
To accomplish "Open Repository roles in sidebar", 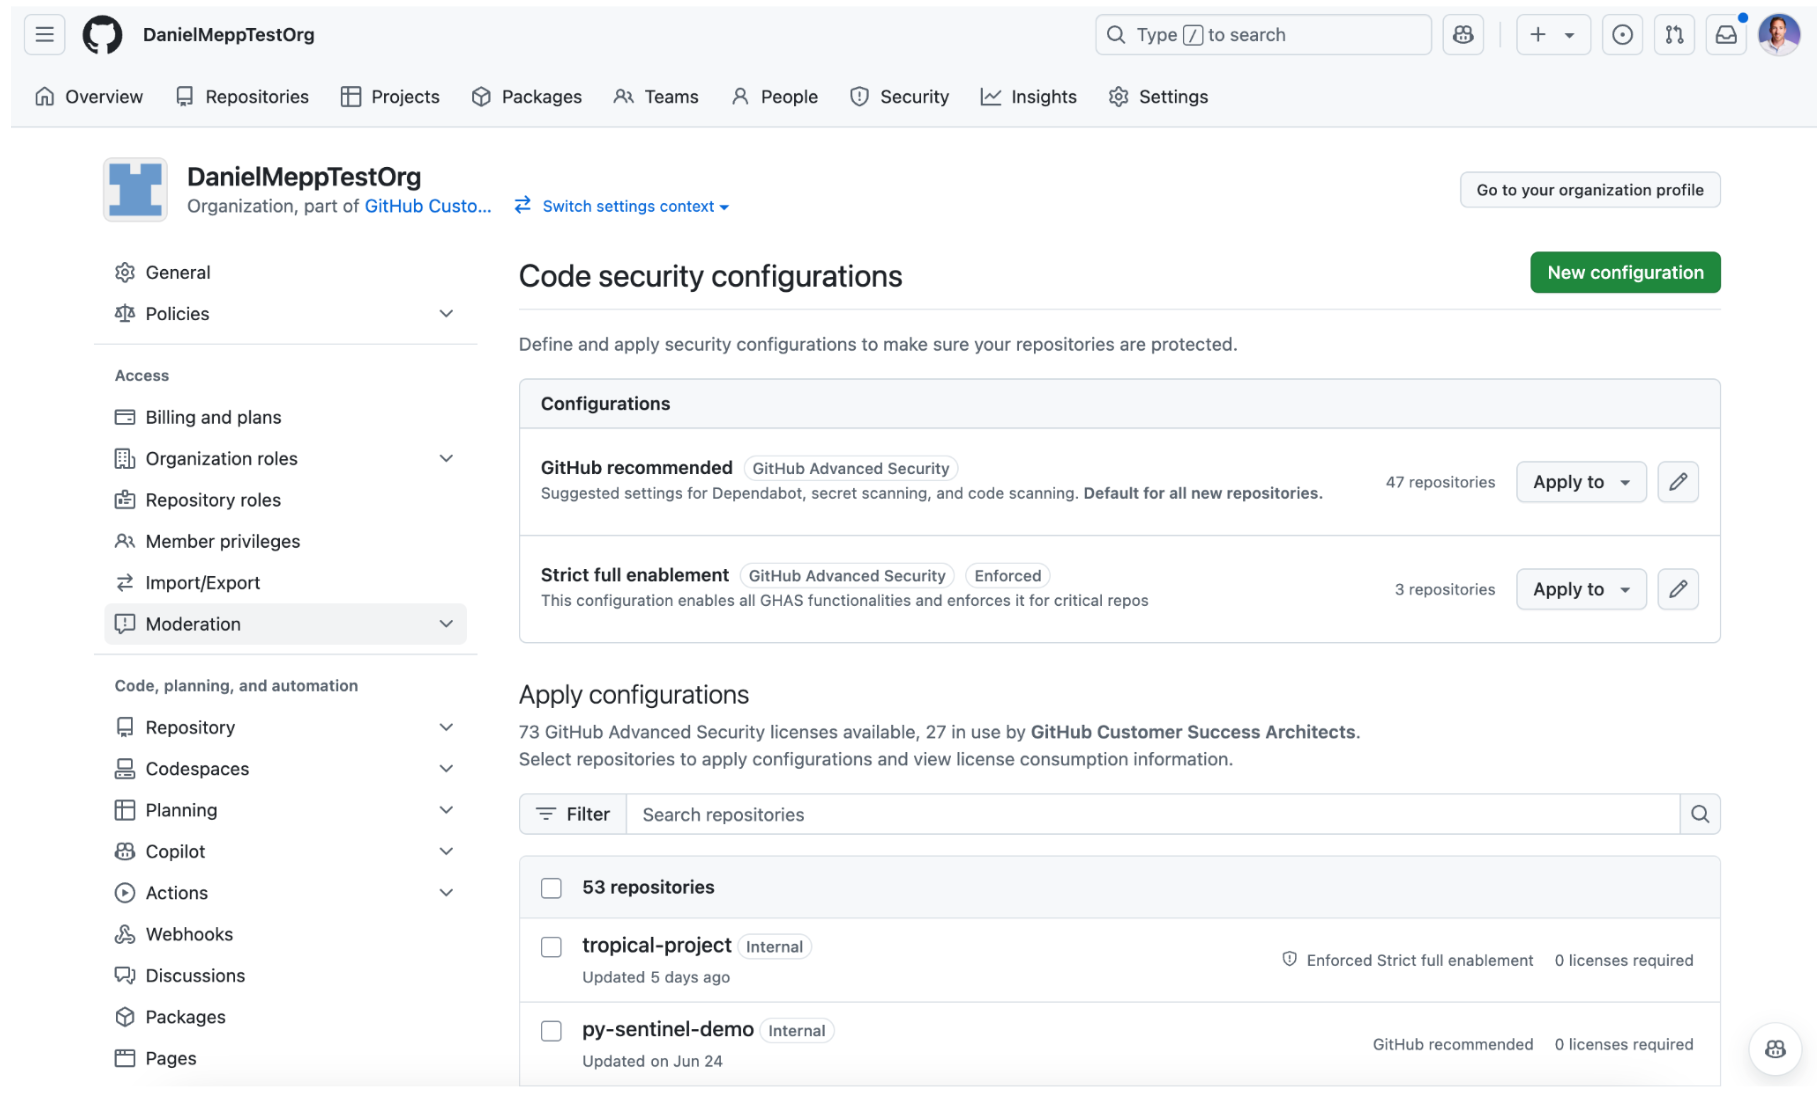I will click(x=285, y=500).
